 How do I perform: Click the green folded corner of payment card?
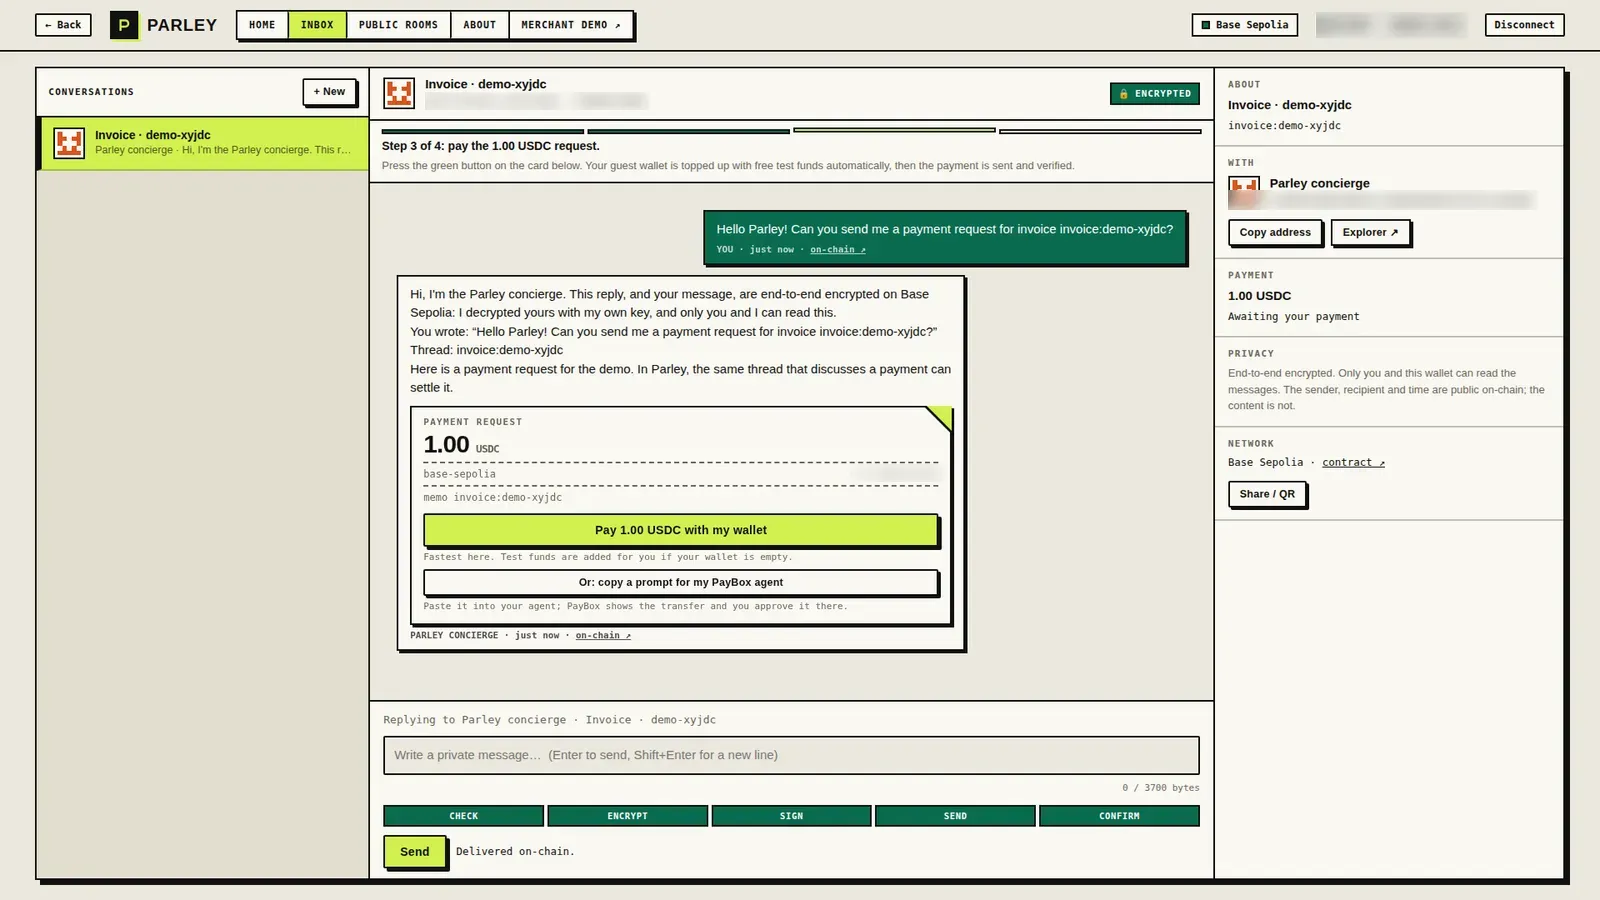point(940,418)
